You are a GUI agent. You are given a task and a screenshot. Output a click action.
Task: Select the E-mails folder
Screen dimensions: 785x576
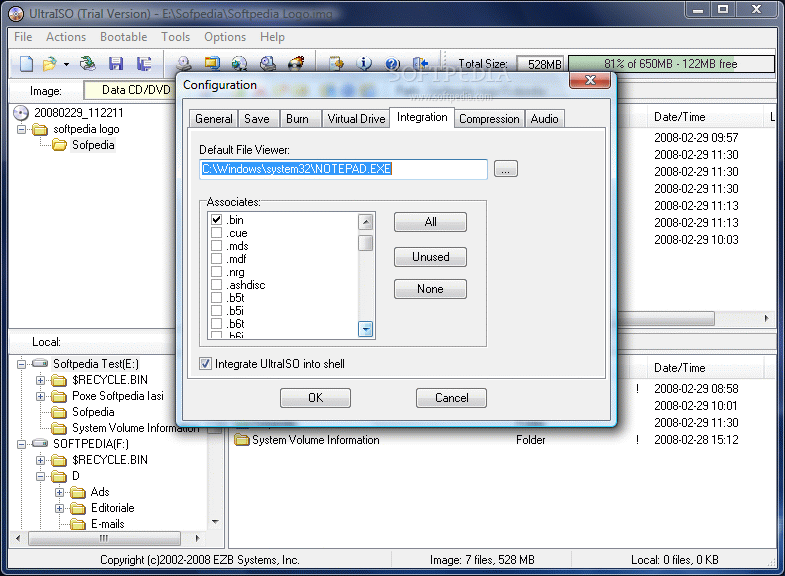click(x=108, y=524)
